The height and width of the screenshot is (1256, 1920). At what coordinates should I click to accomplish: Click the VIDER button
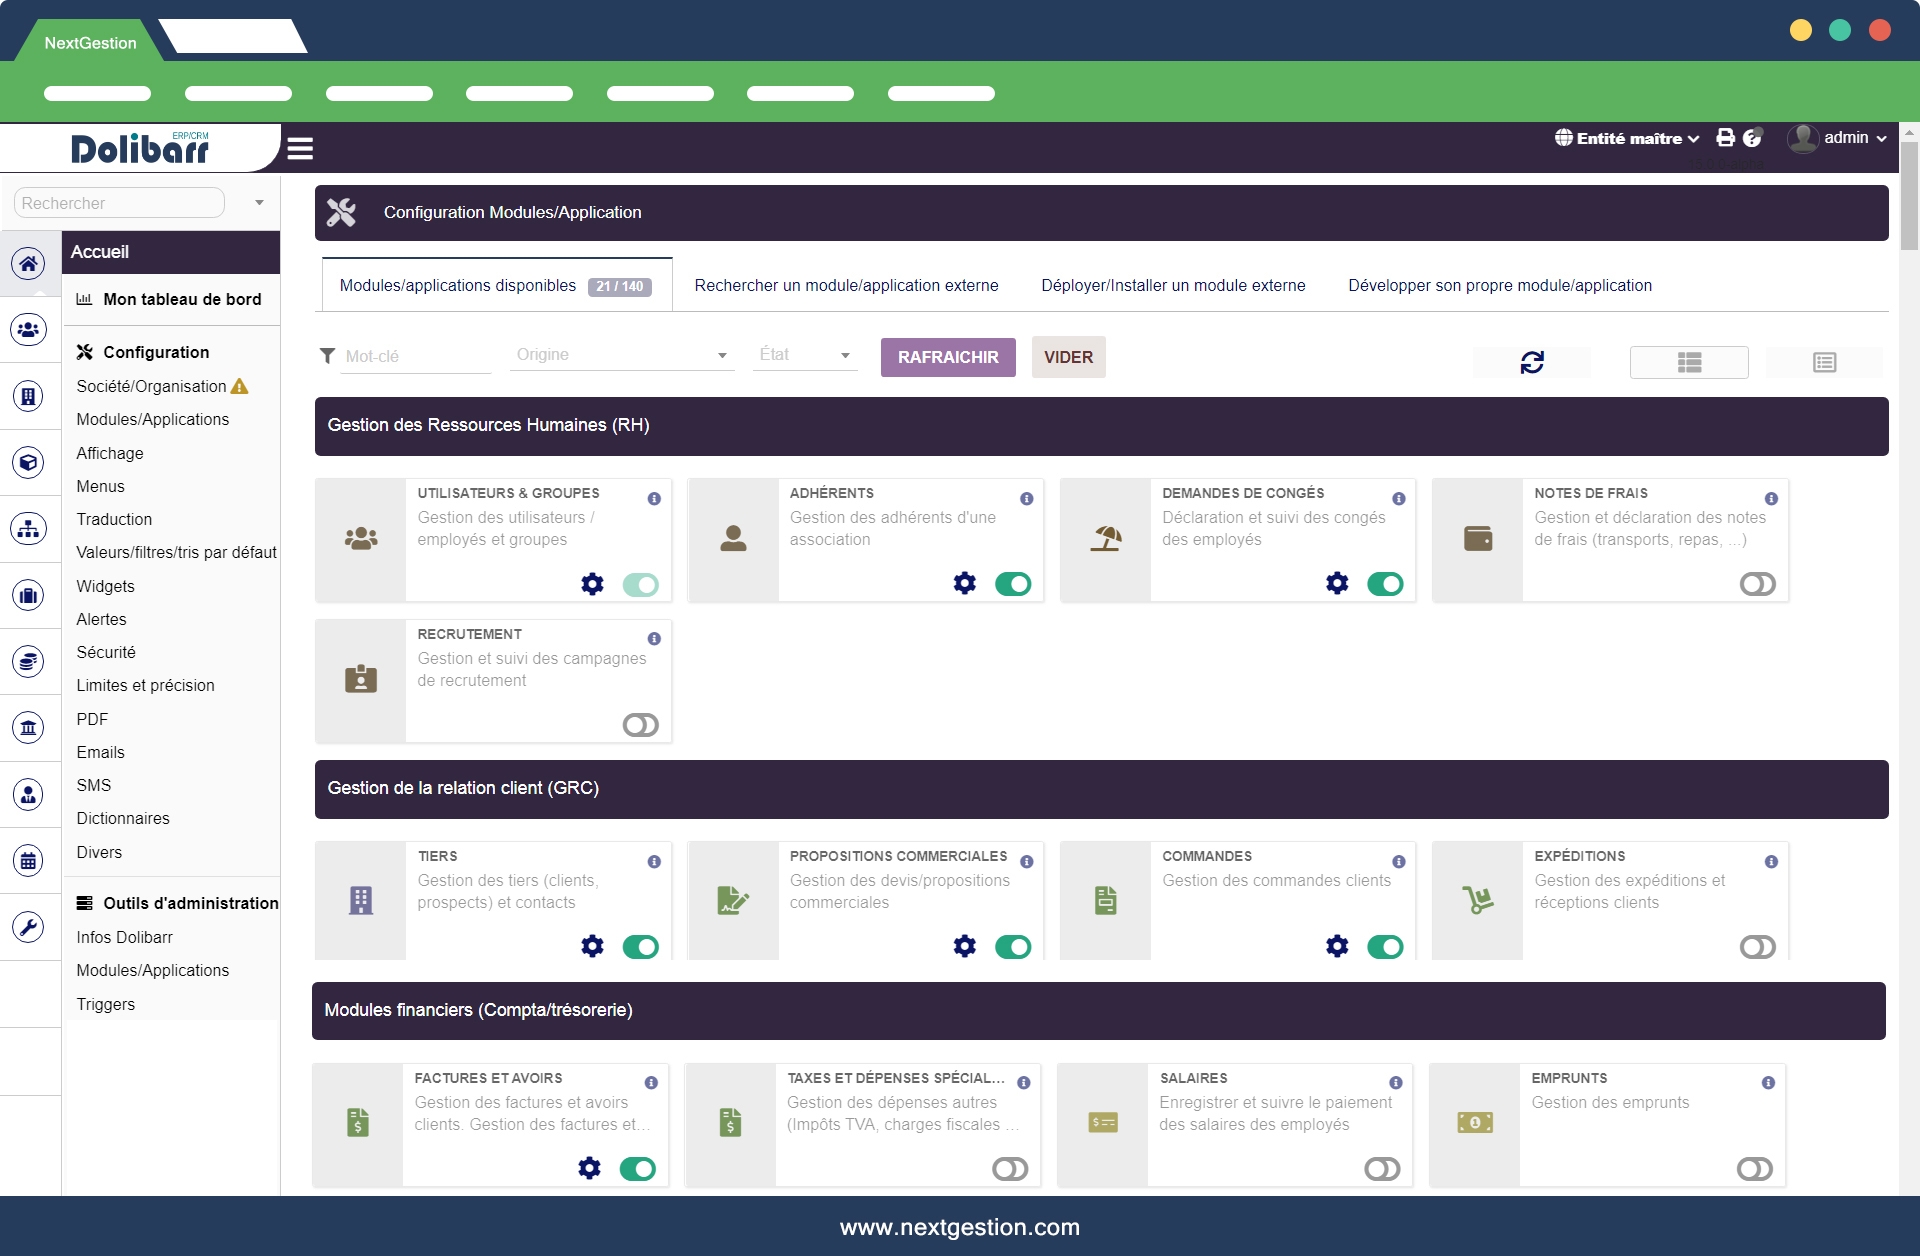[1068, 357]
